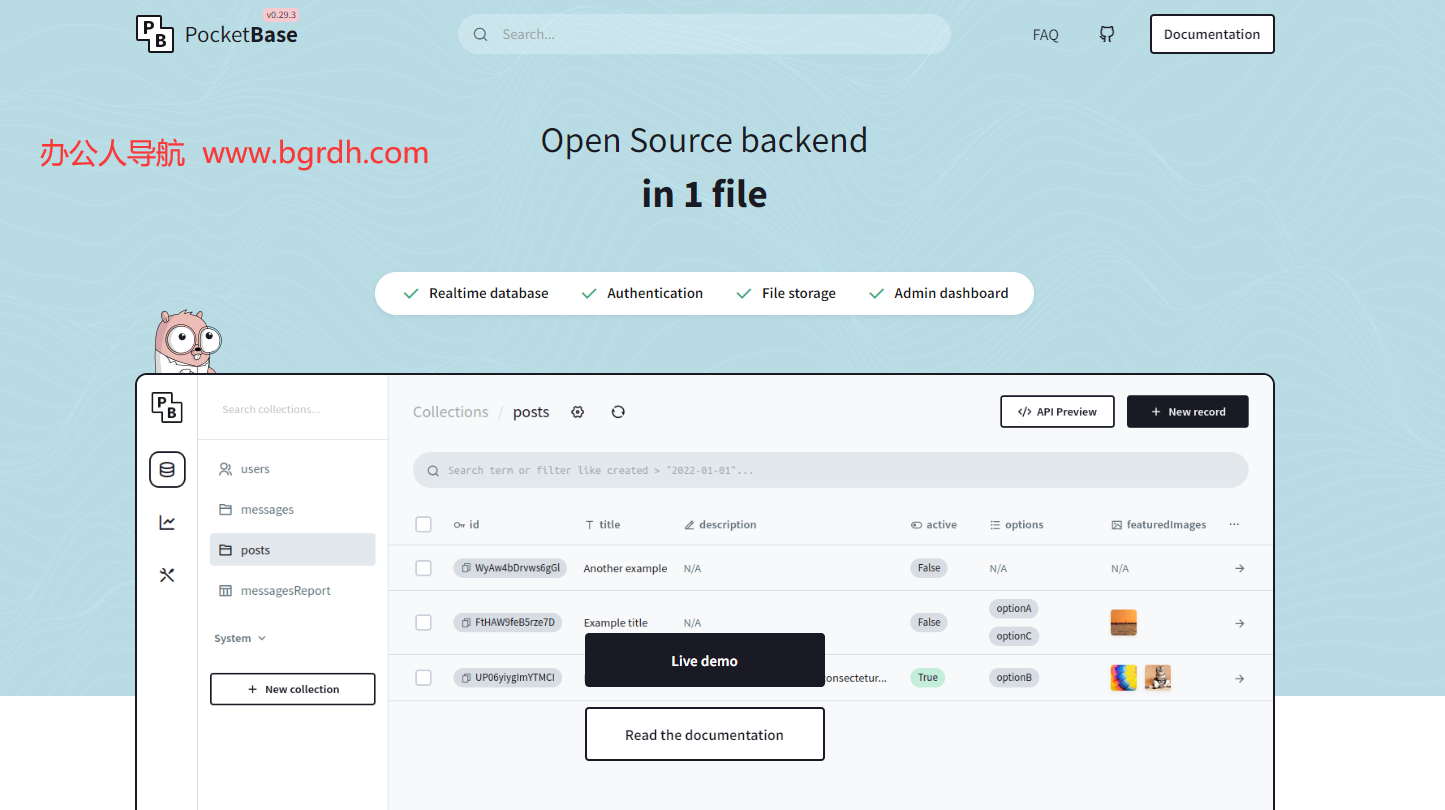Open the Another example record arrow
Viewport: 1445px width, 810px height.
[x=1239, y=568]
